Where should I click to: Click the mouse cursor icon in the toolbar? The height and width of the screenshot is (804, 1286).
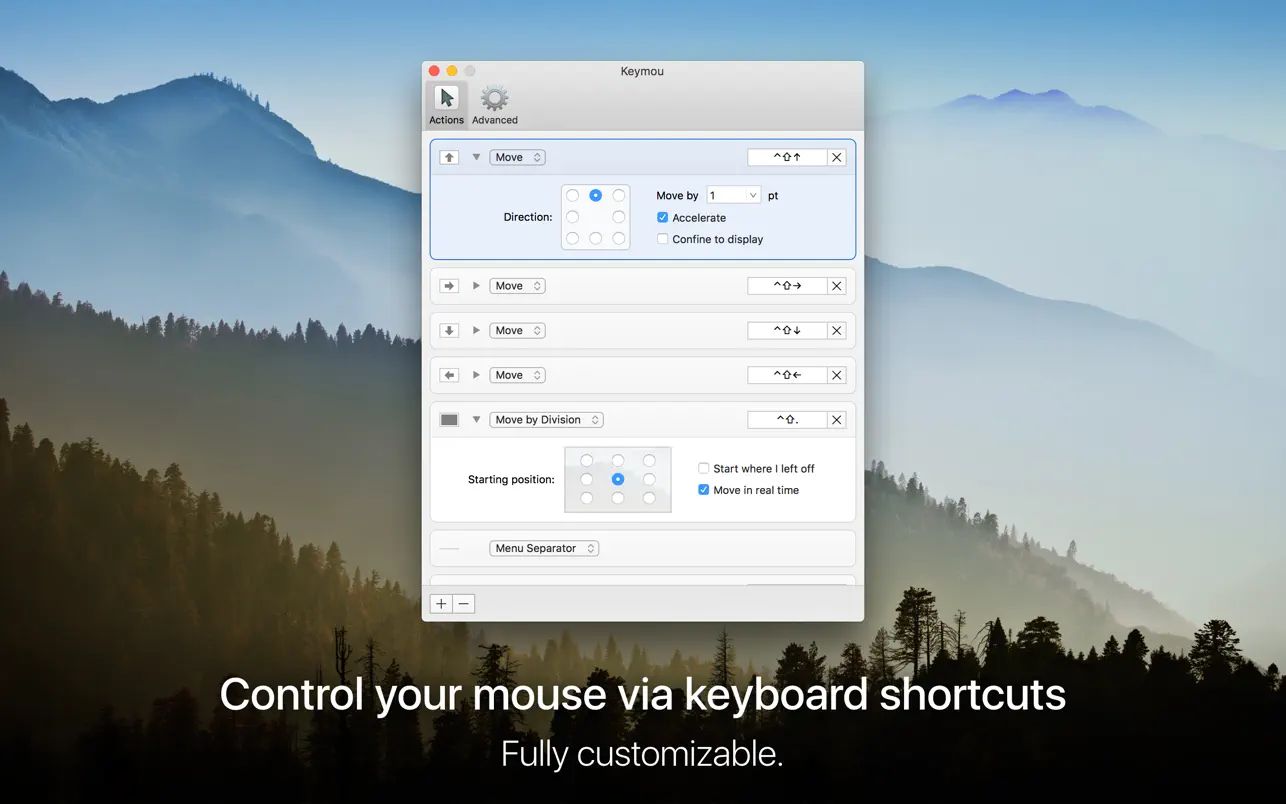click(446, 98)
